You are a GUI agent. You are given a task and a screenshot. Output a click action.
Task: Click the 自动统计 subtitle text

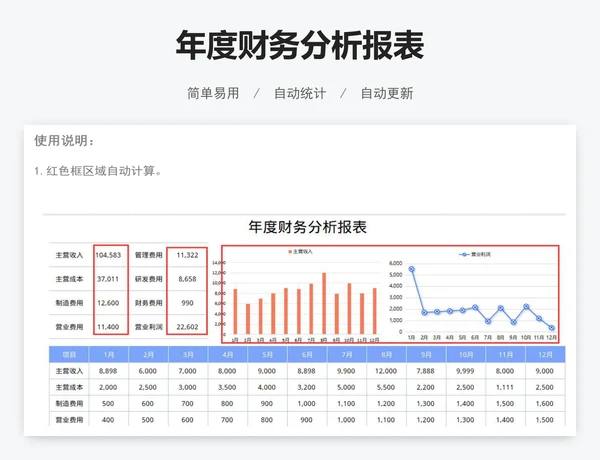pyautogui.click(x=300, y=93)
